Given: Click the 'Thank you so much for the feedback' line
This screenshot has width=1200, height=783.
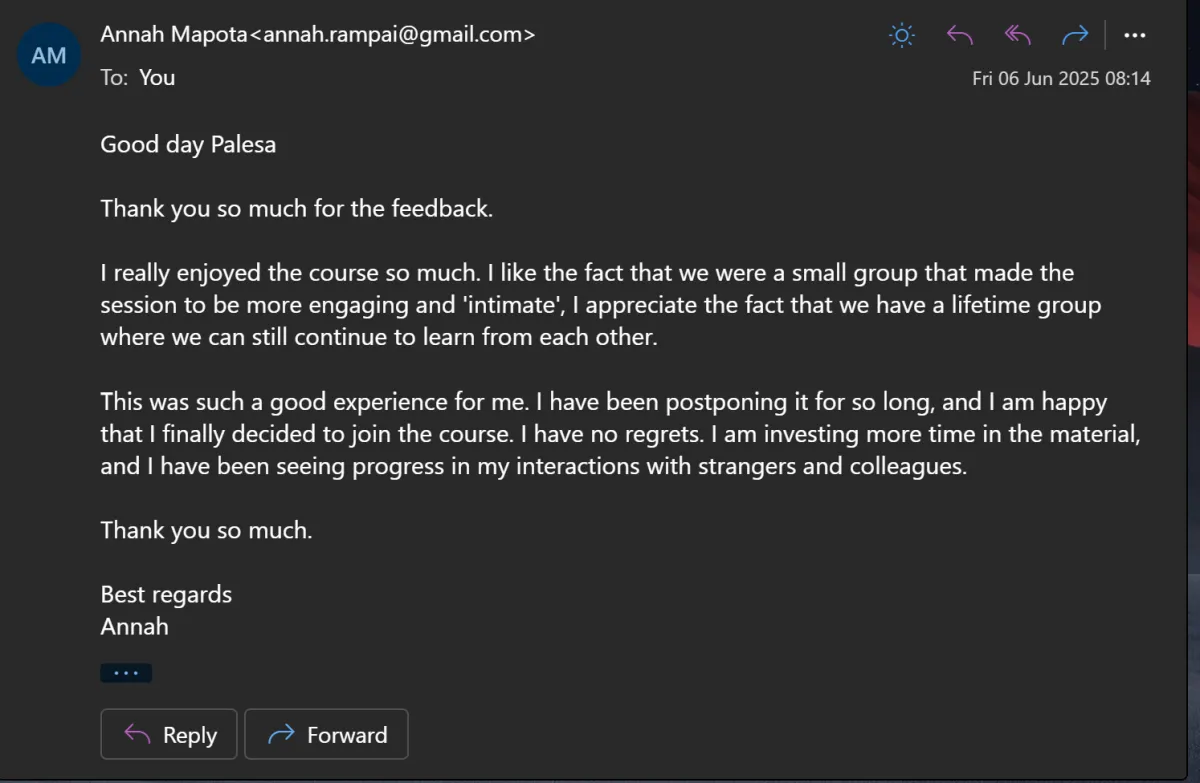Looking at the screenshot, I should click(296, 208).
